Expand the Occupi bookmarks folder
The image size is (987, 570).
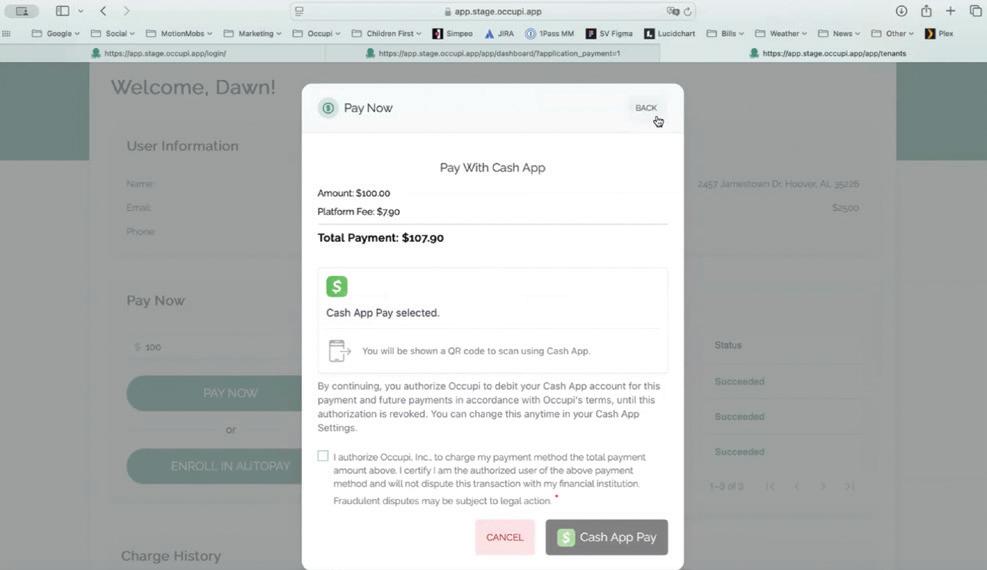click(317, 33)
